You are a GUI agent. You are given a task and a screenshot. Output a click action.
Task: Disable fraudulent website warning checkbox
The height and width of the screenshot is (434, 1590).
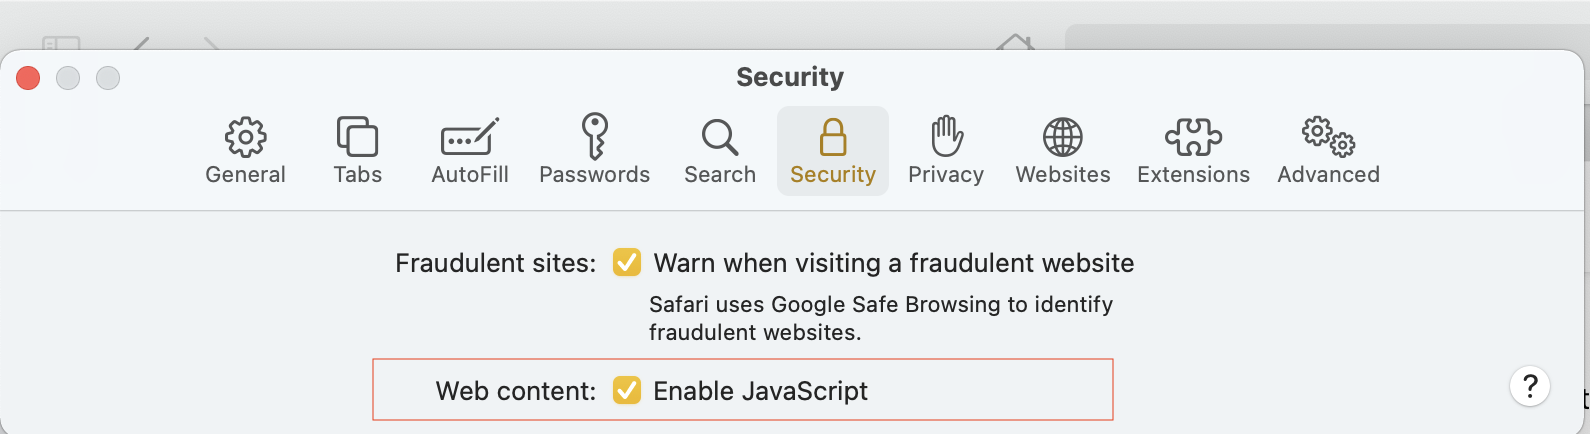tap(627, 263)
